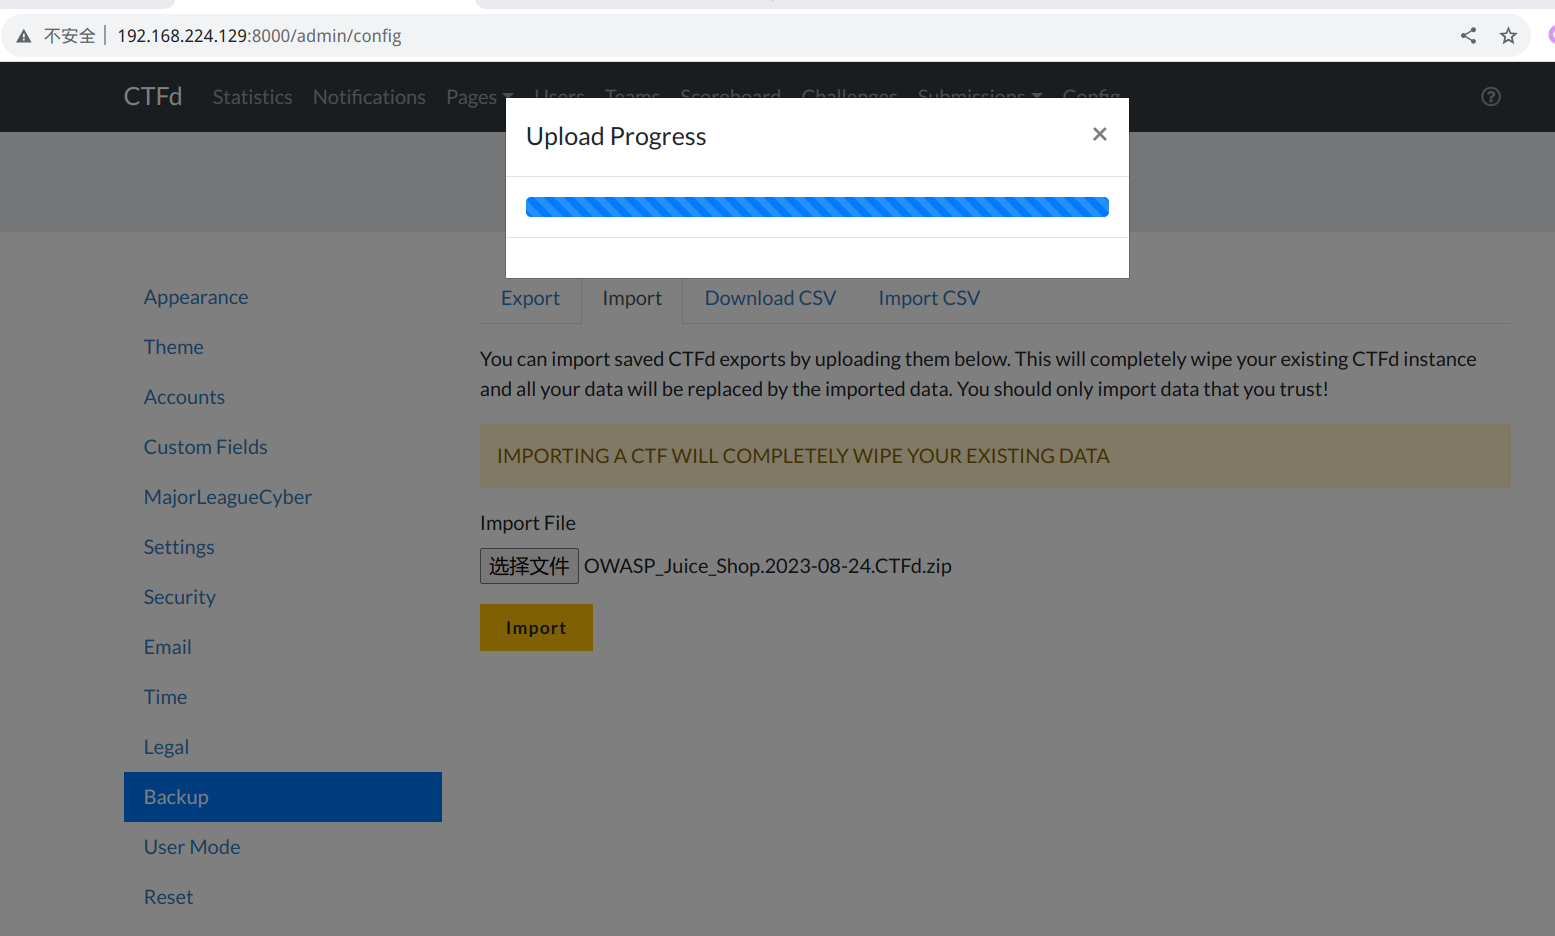Bookmark the page using the star icon

[1507, 35]
